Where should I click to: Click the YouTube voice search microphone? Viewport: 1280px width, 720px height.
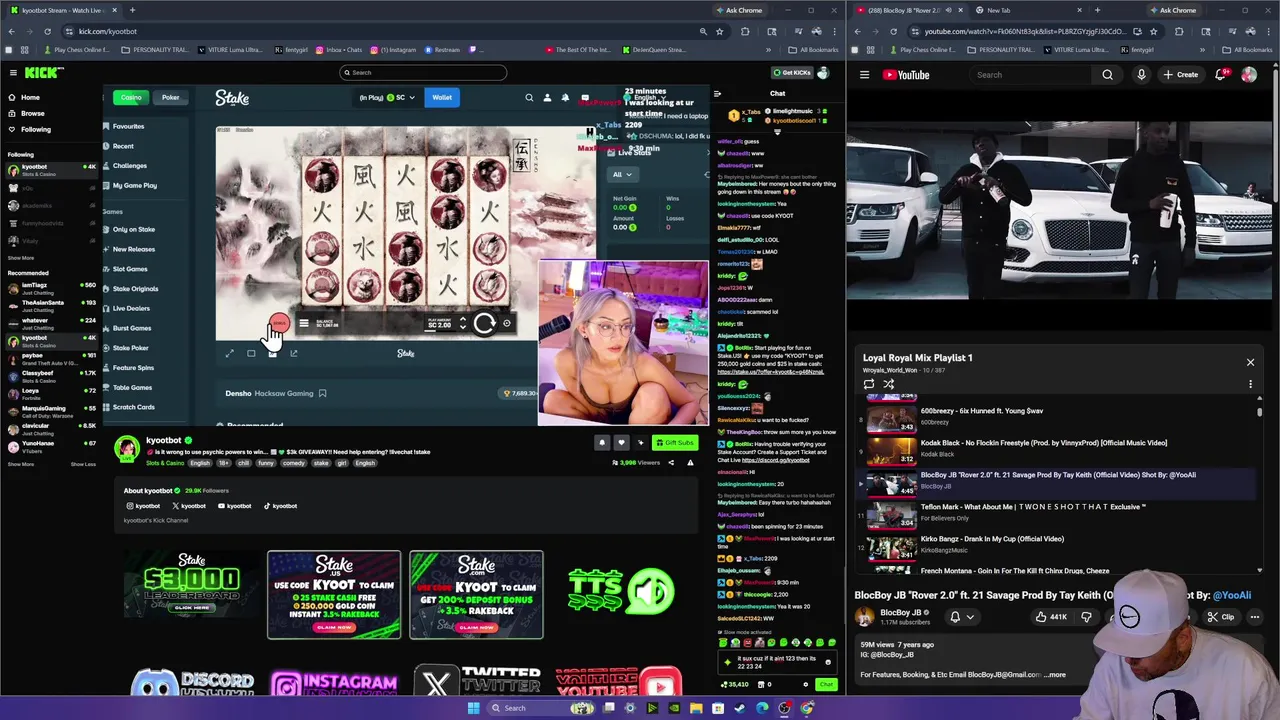[1141, 75]
